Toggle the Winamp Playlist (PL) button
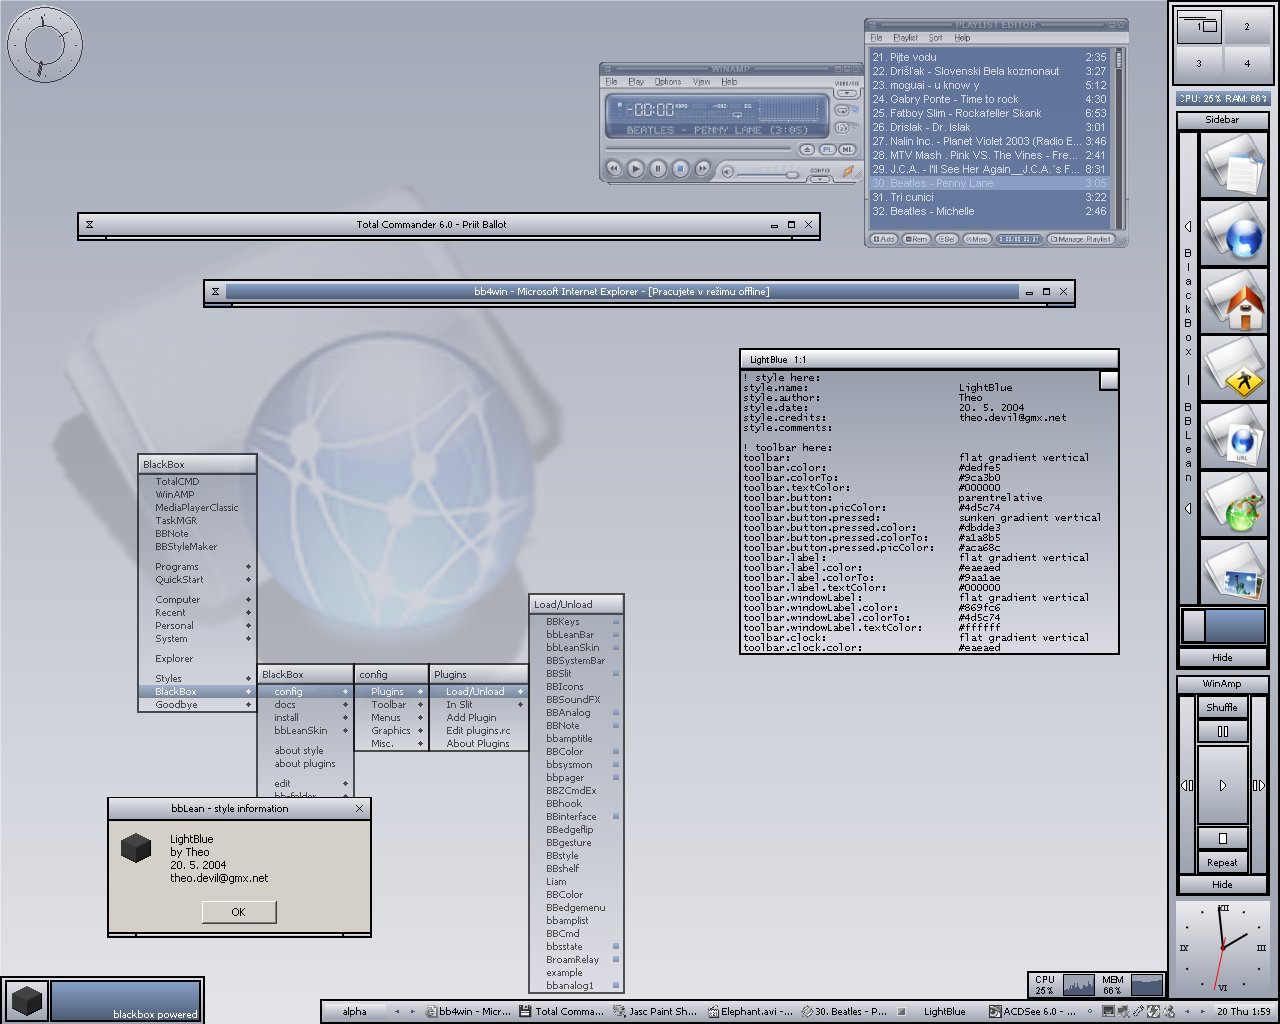 (x=827, y=149)
